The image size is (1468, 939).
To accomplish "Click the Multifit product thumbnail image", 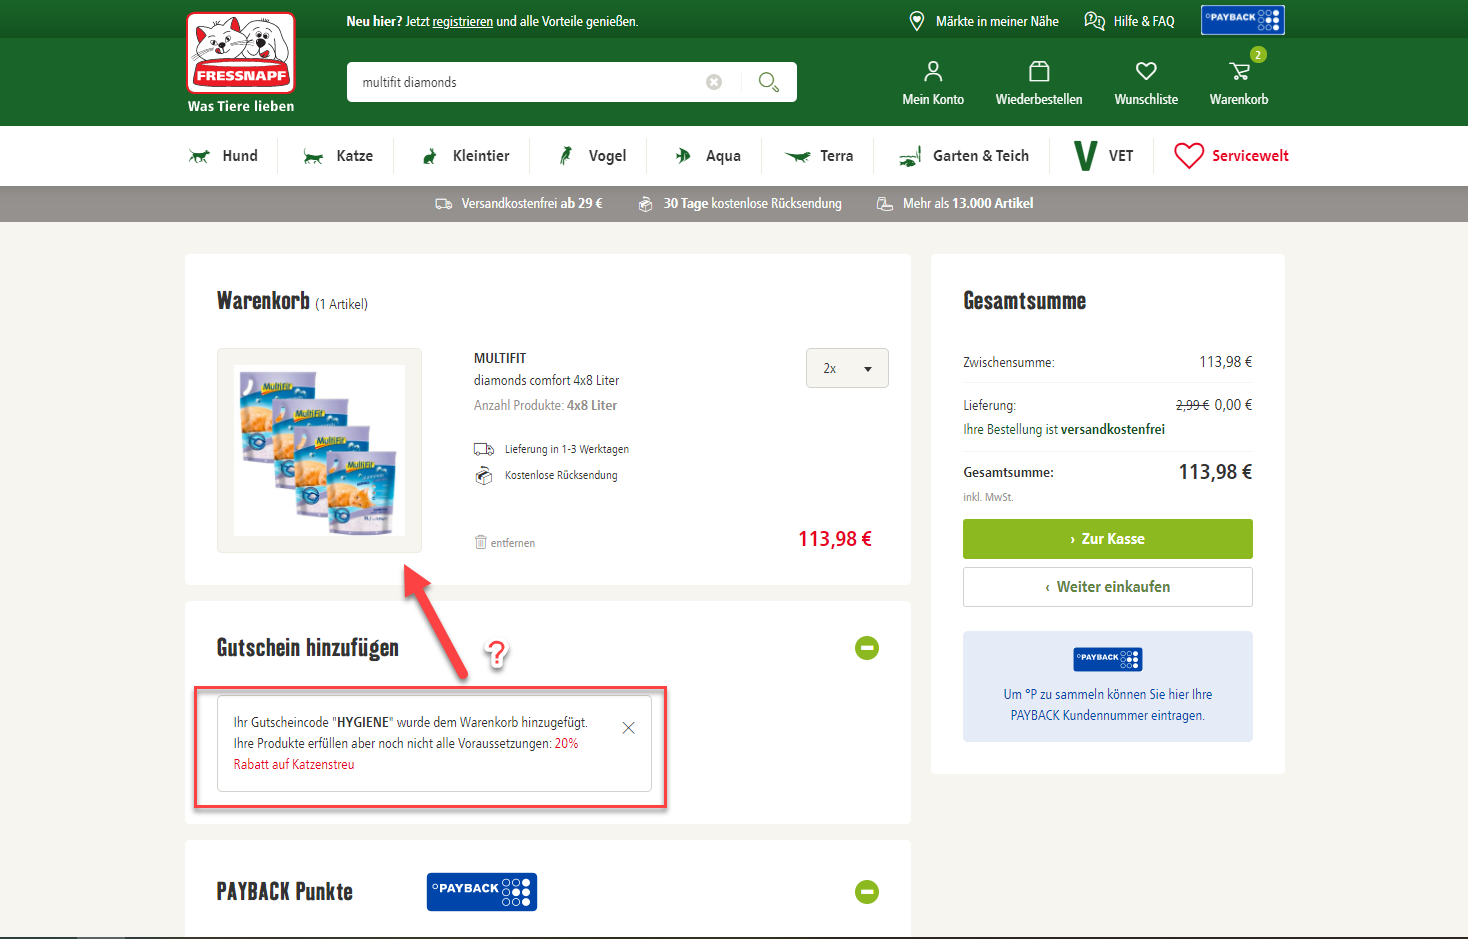I will point(319,450).
